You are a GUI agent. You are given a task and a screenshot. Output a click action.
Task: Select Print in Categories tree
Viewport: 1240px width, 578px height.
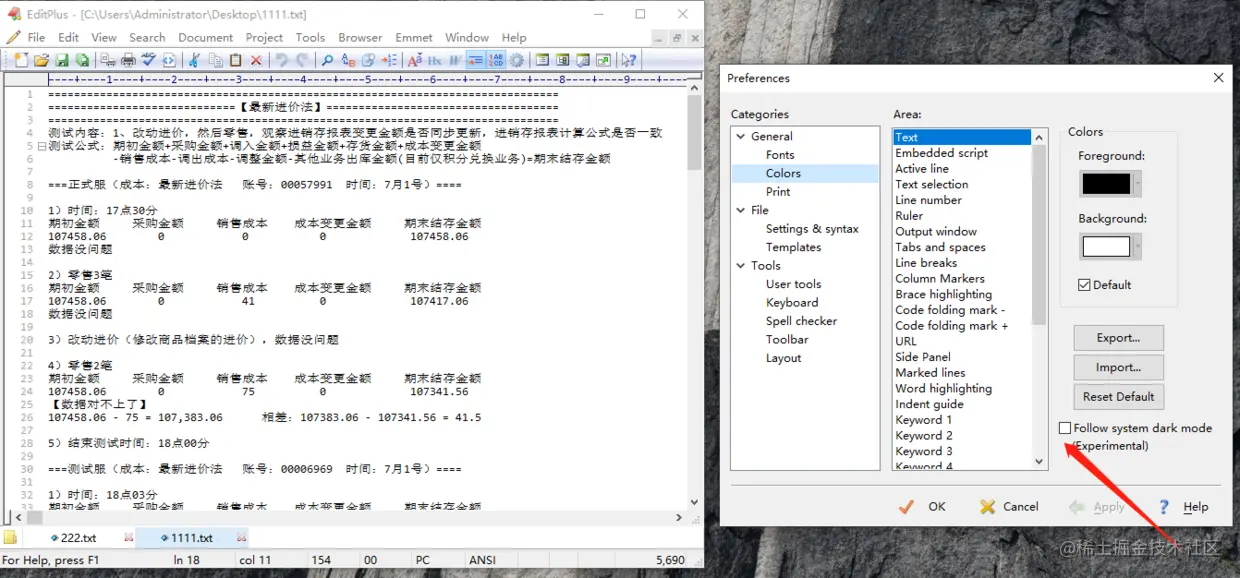tap(778, 192)
